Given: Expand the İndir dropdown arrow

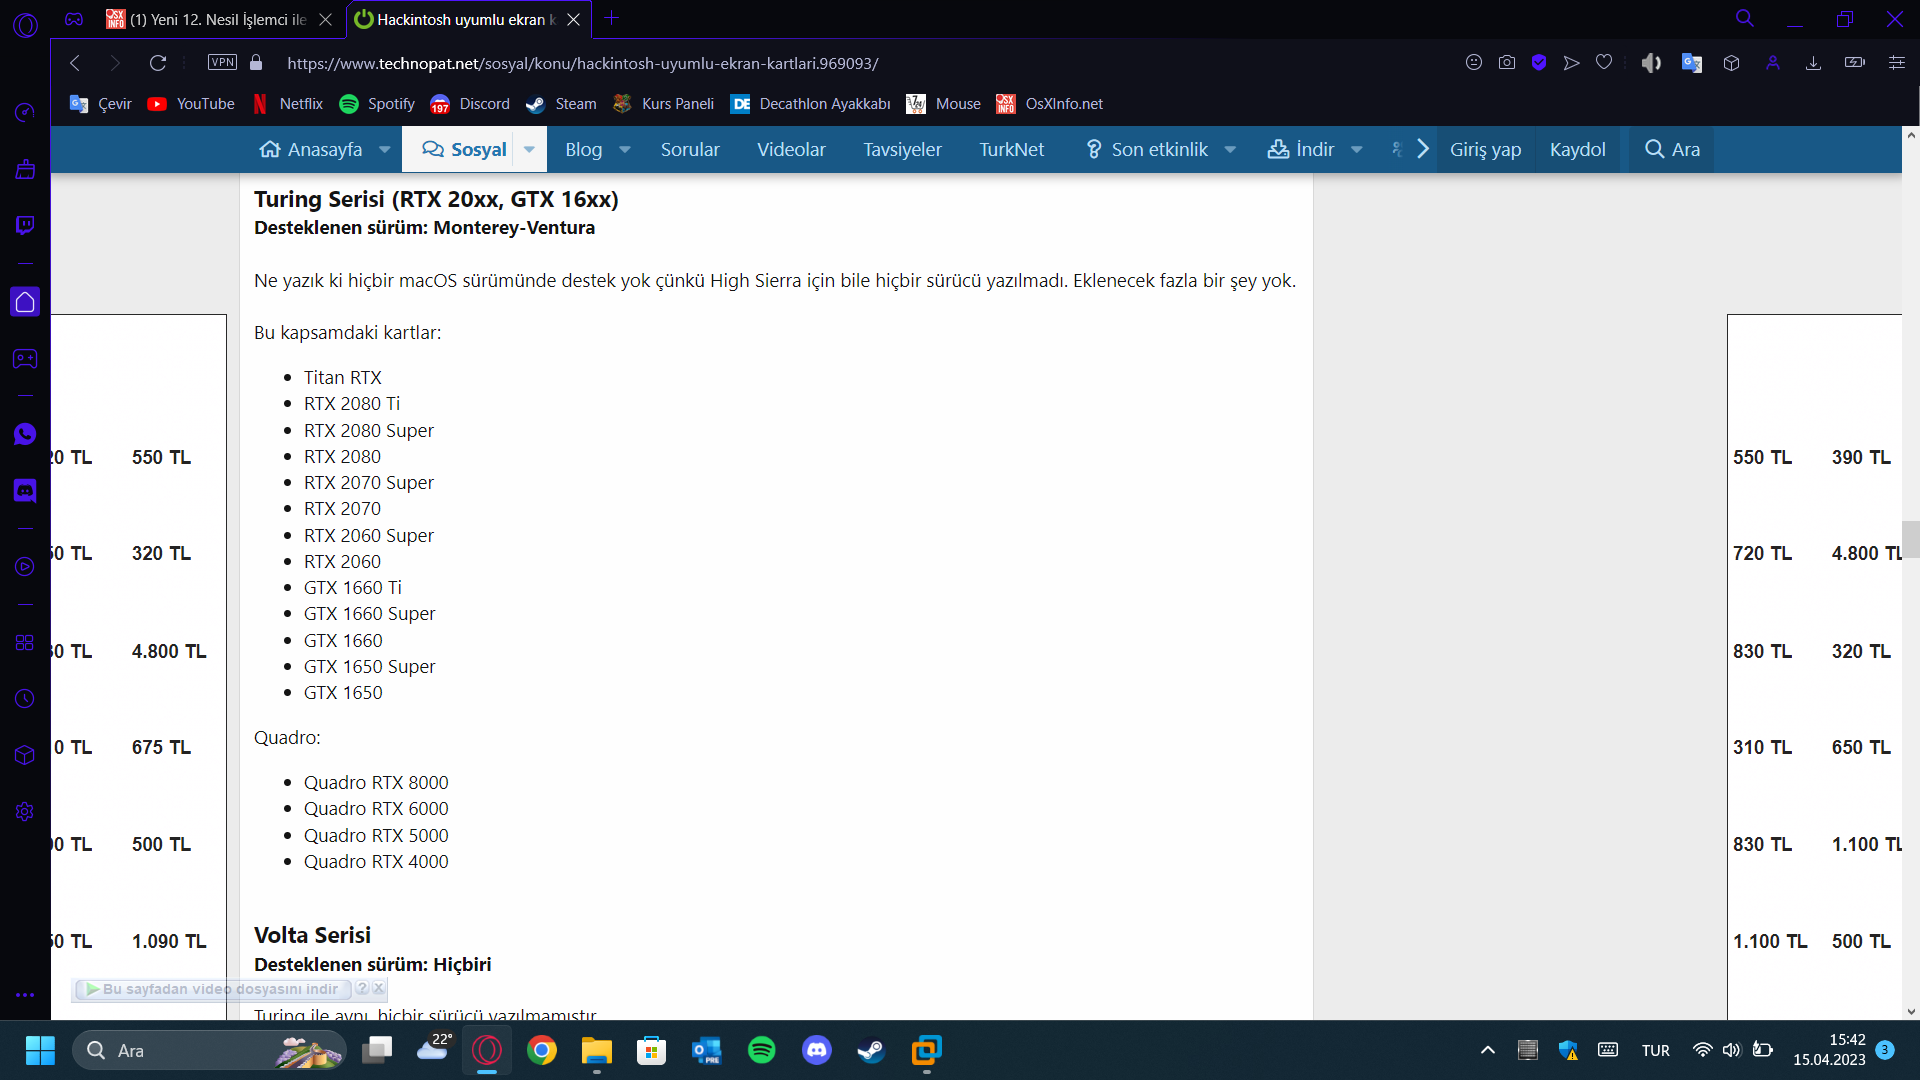Looking at the screenshot, I should coord(1357,150).
